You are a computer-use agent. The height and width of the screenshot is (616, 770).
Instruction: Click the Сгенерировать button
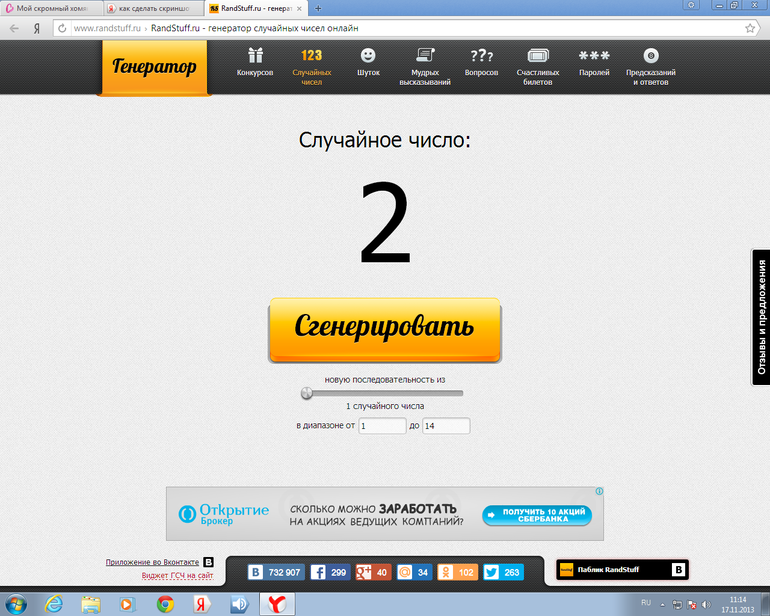coord(385,330)
